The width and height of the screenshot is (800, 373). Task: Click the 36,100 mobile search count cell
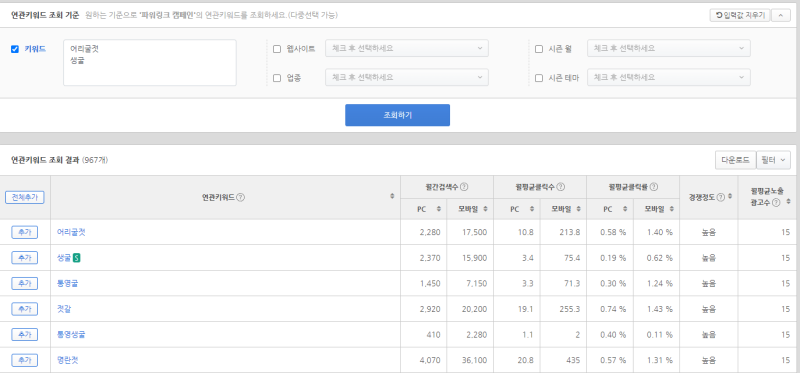(x=470, y=360)
